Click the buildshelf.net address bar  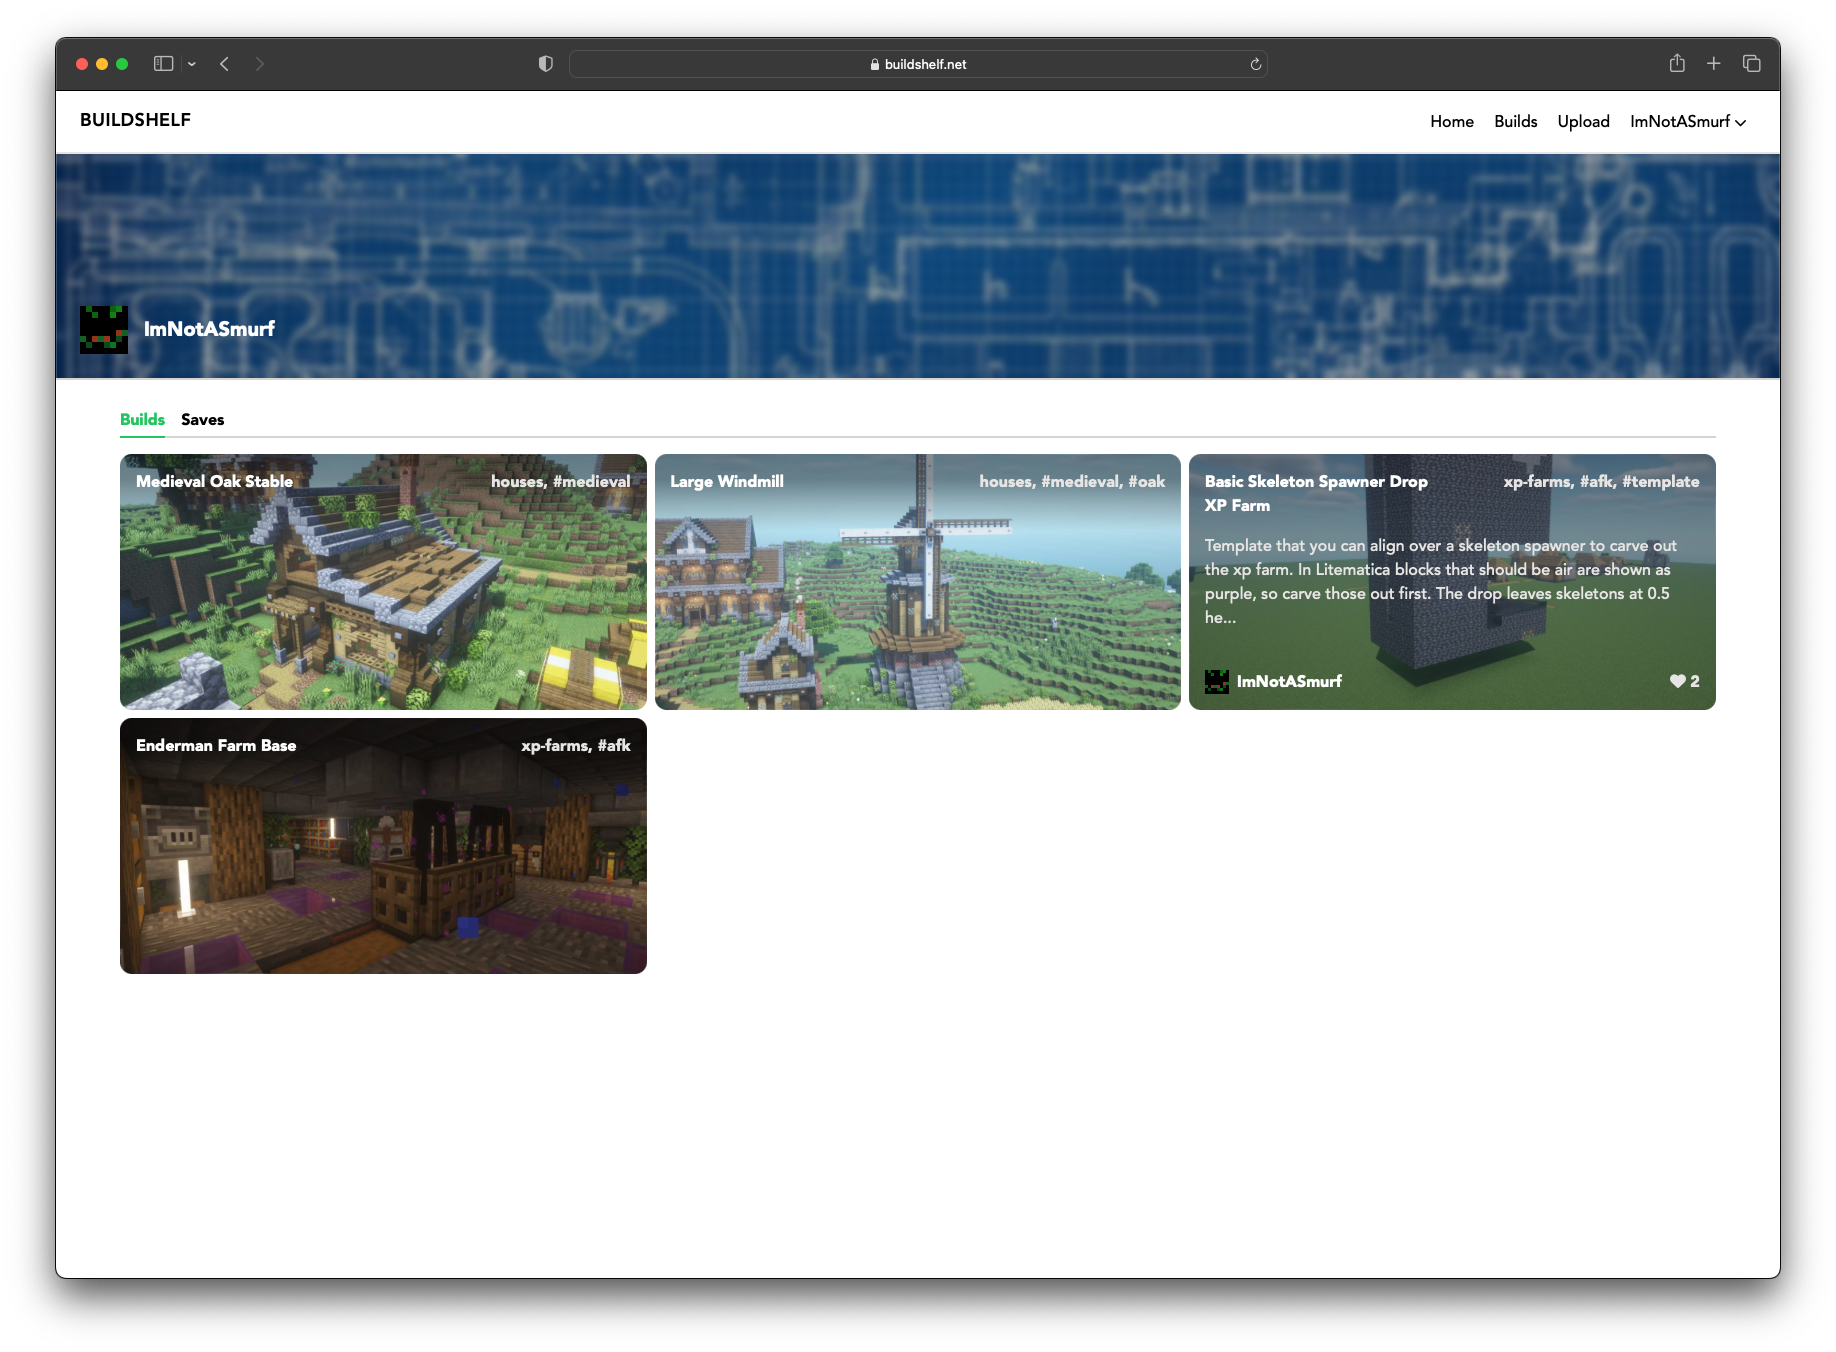click(918, 64)
